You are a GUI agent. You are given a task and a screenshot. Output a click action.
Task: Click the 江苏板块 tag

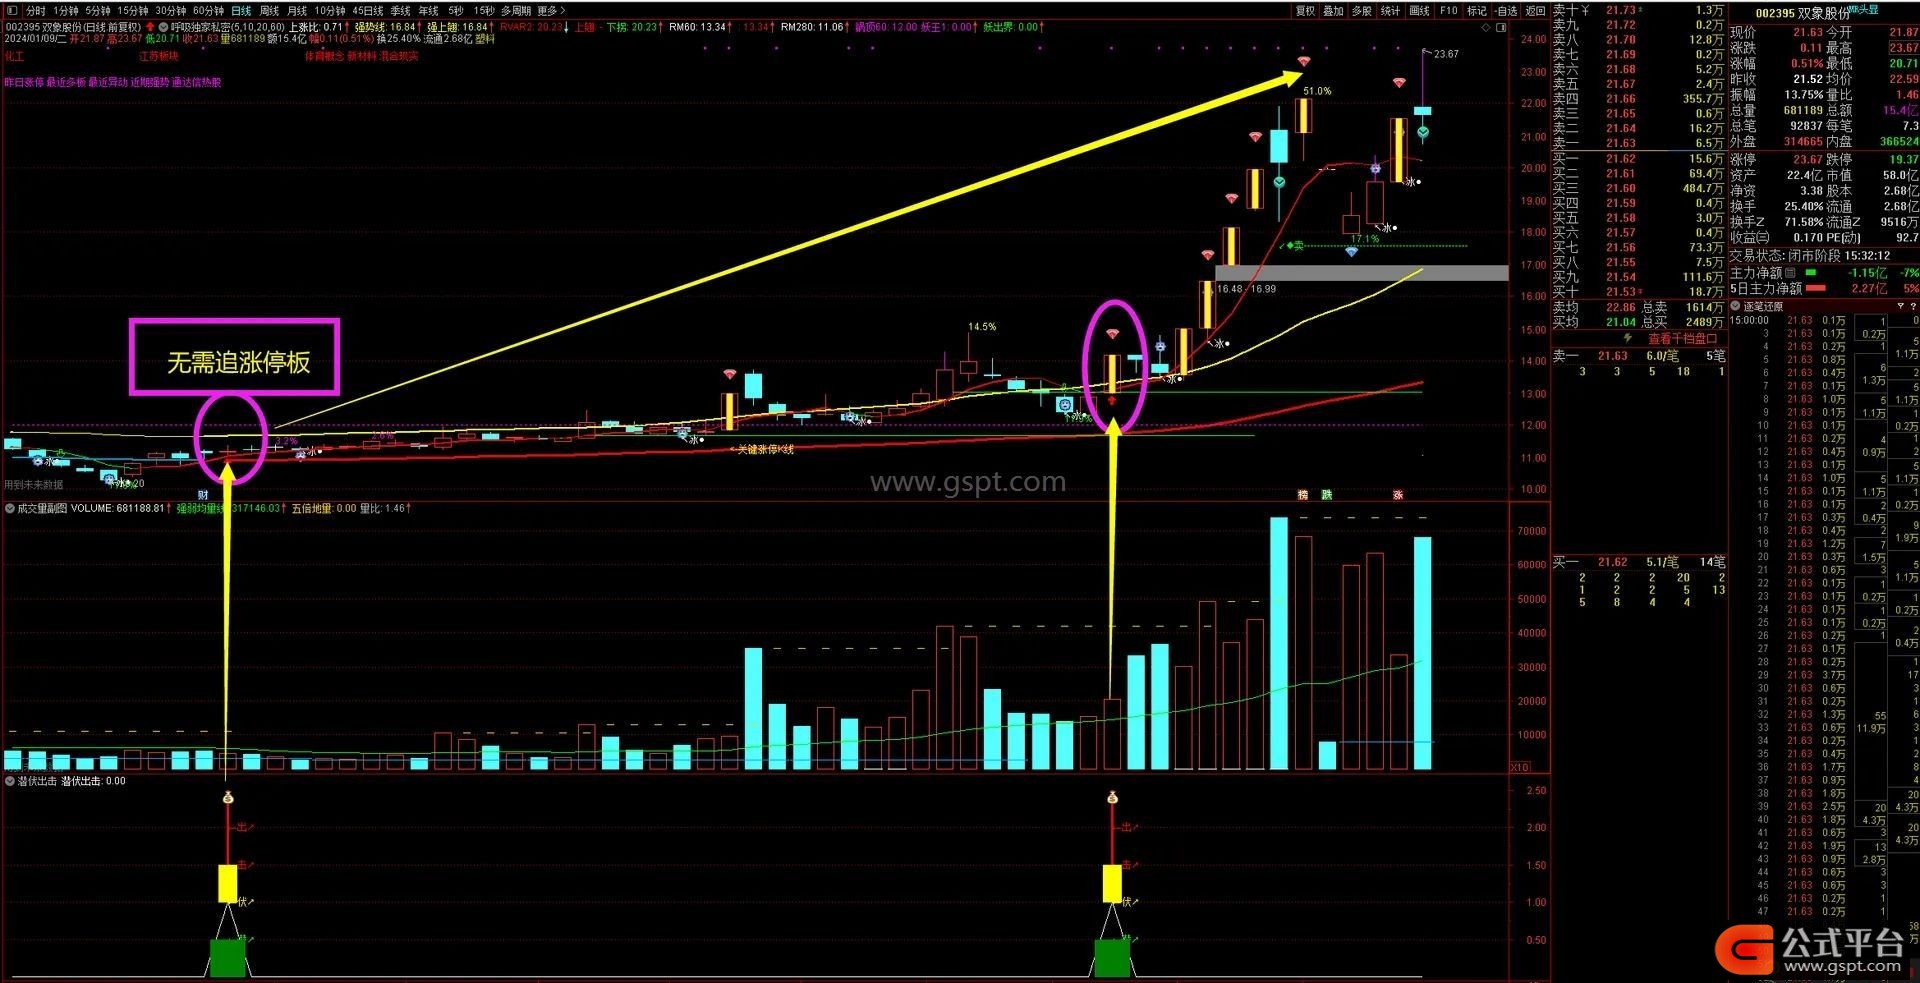pyautogui.click(x=158, y=56)
